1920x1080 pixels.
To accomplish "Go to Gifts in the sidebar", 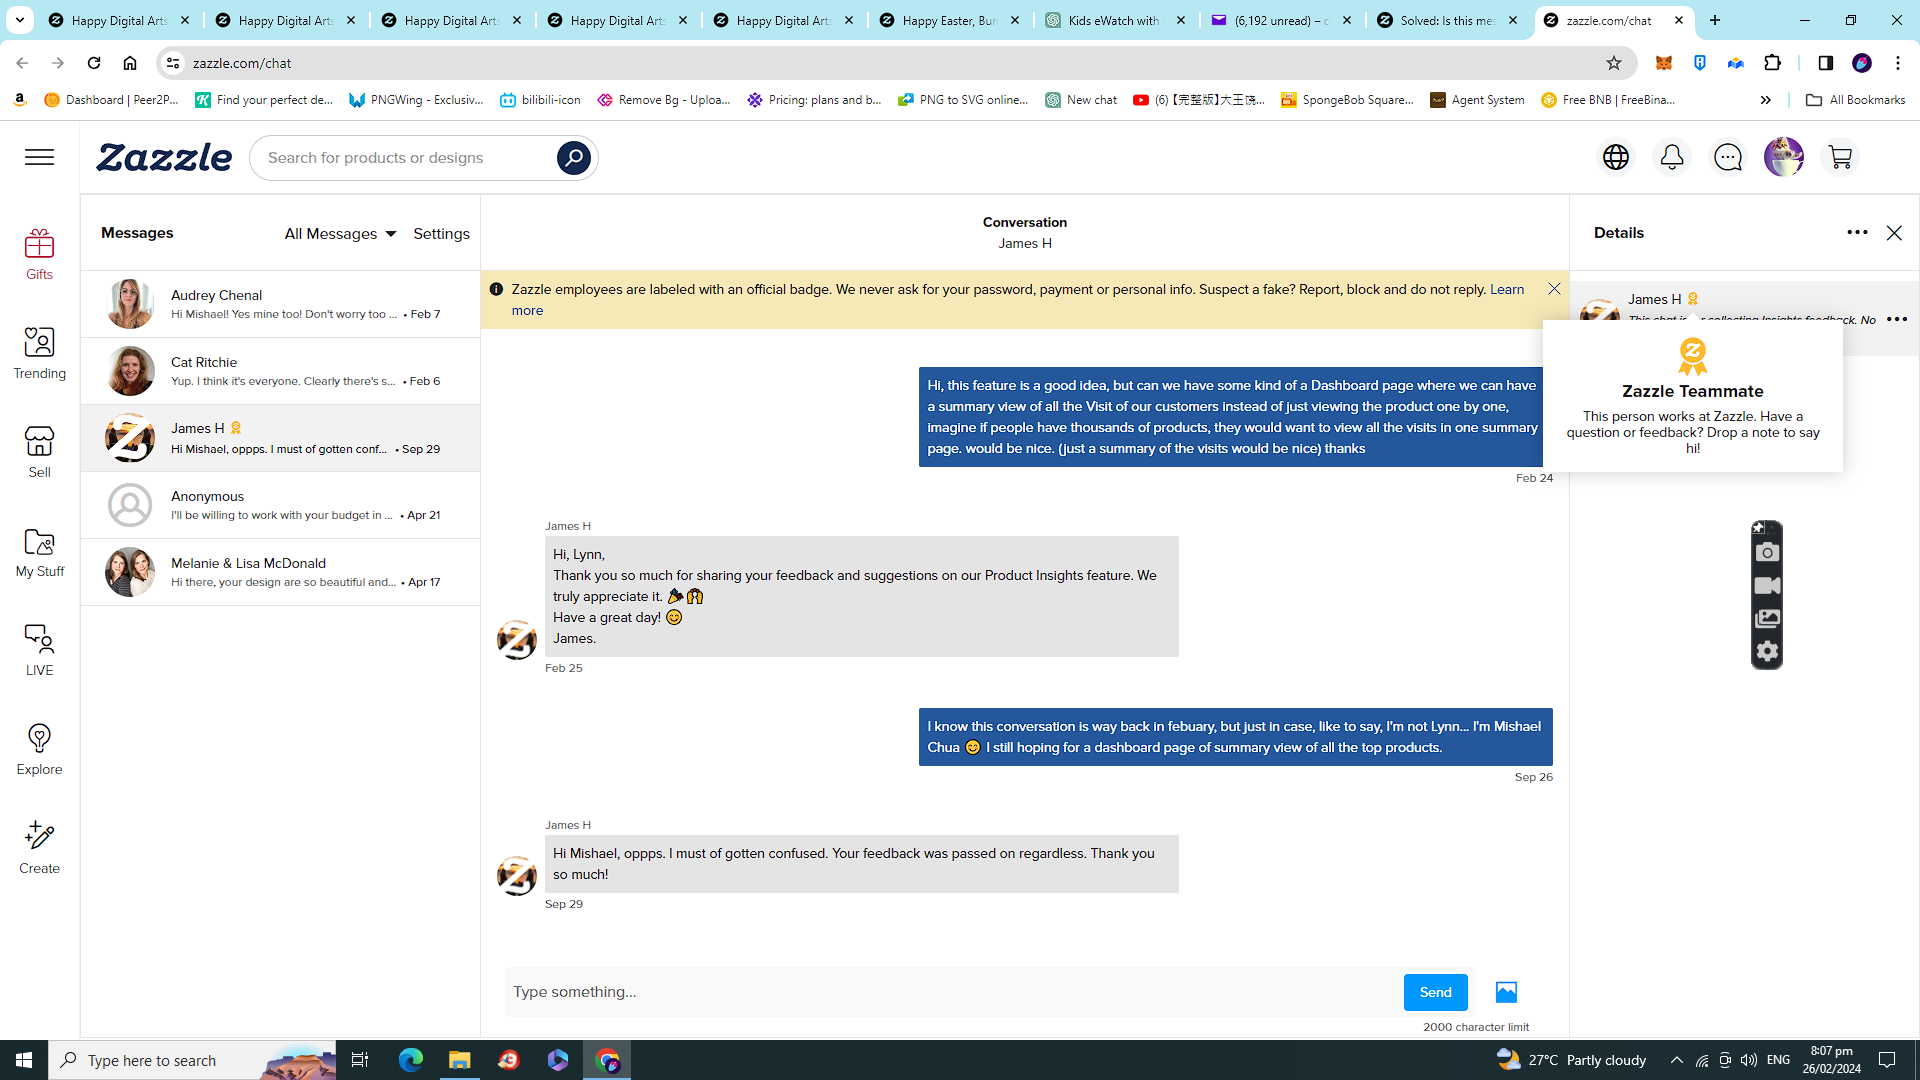I will (39, 254).
